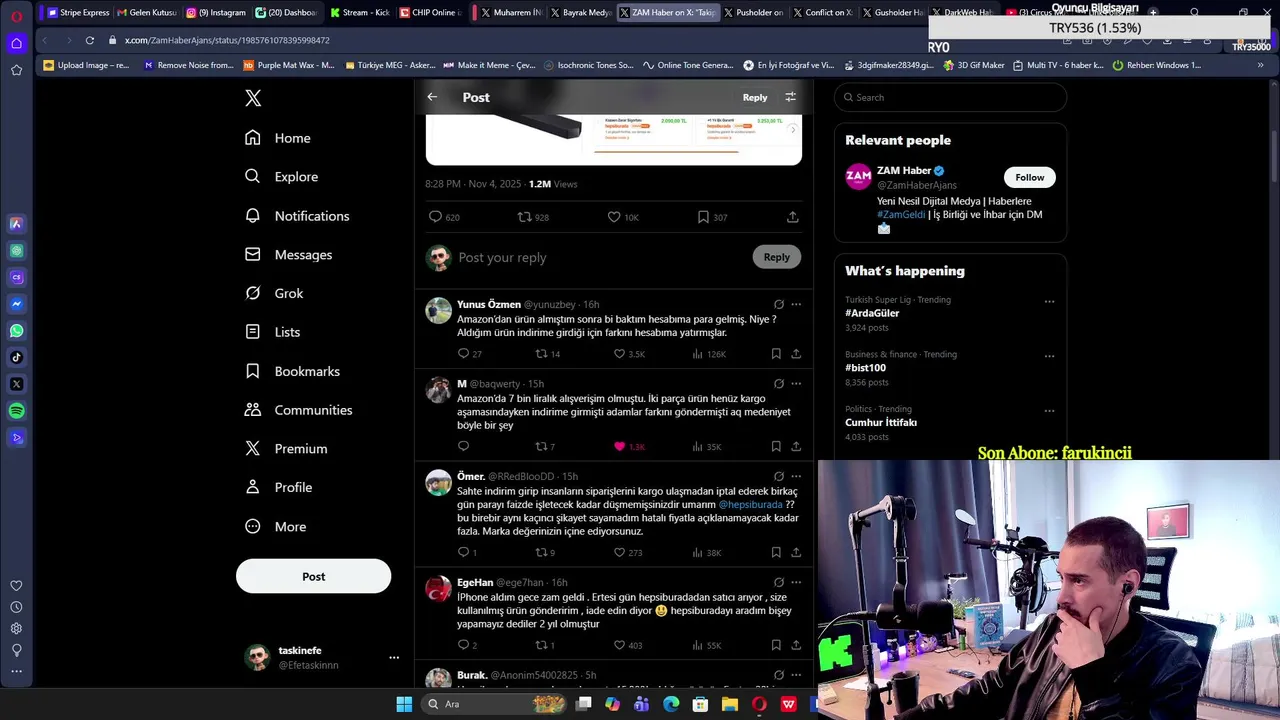The width and height of the screenshot is (1280, 720).
Task: Open Messages in X sidebar
Action: click(x=288, y=255)
